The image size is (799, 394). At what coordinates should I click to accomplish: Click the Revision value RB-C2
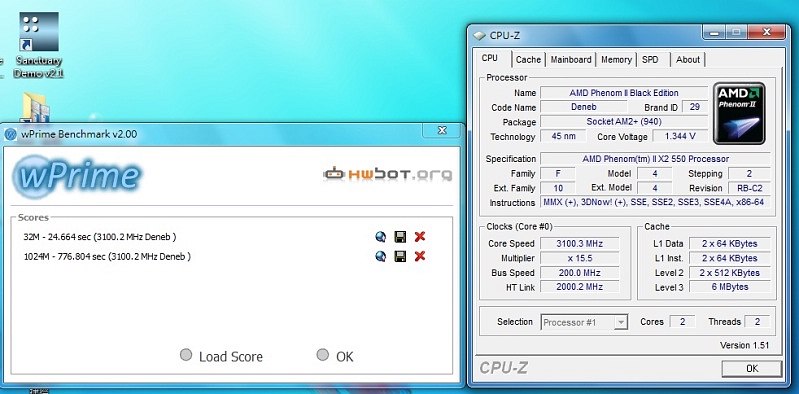[749, 188]
